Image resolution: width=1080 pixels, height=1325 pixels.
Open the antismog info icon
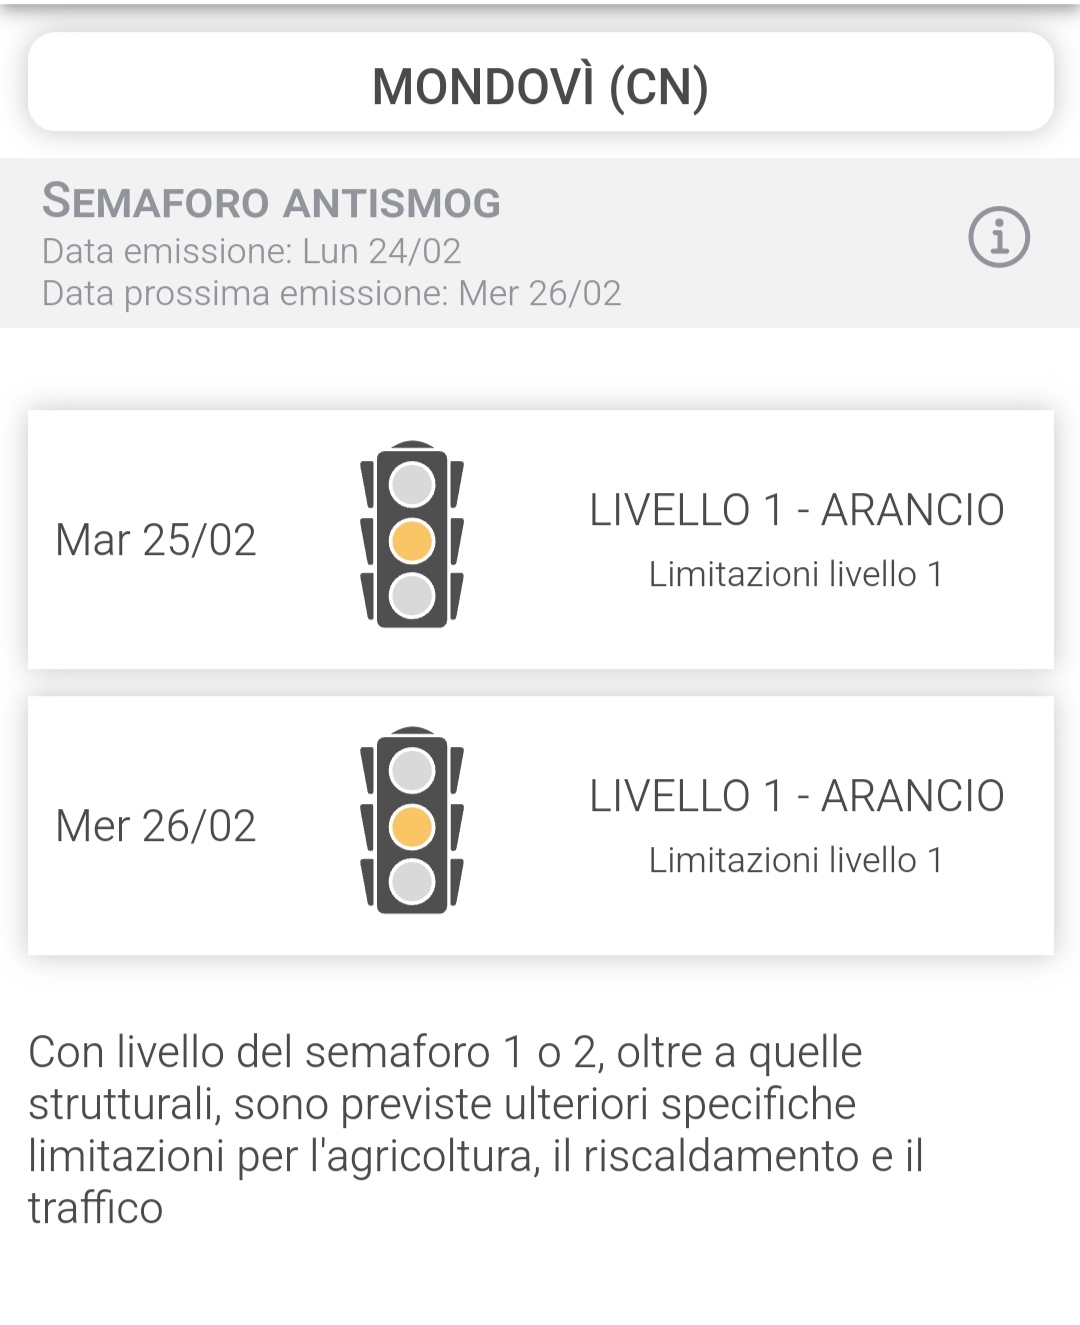pos(998,237)
